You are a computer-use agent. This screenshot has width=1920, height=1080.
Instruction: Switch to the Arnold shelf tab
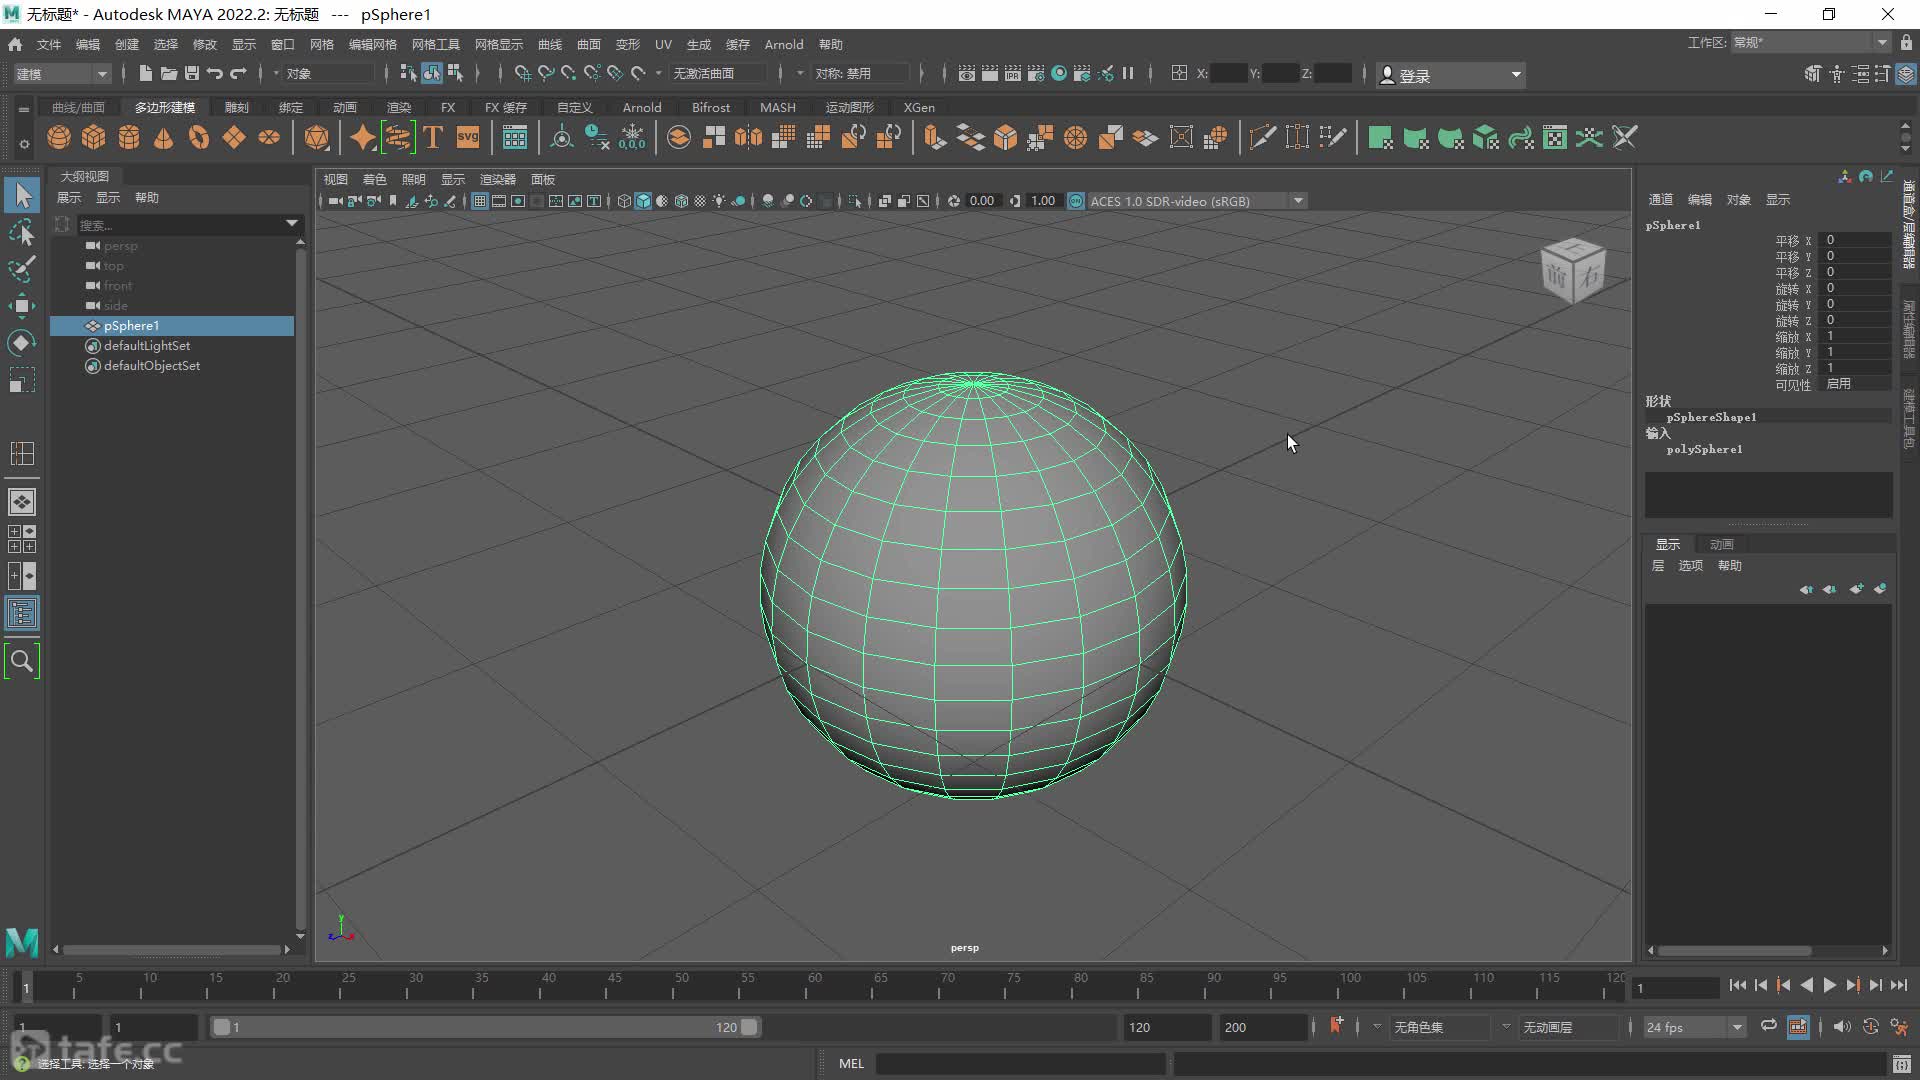pyautogui.click(x=642, y=107)
